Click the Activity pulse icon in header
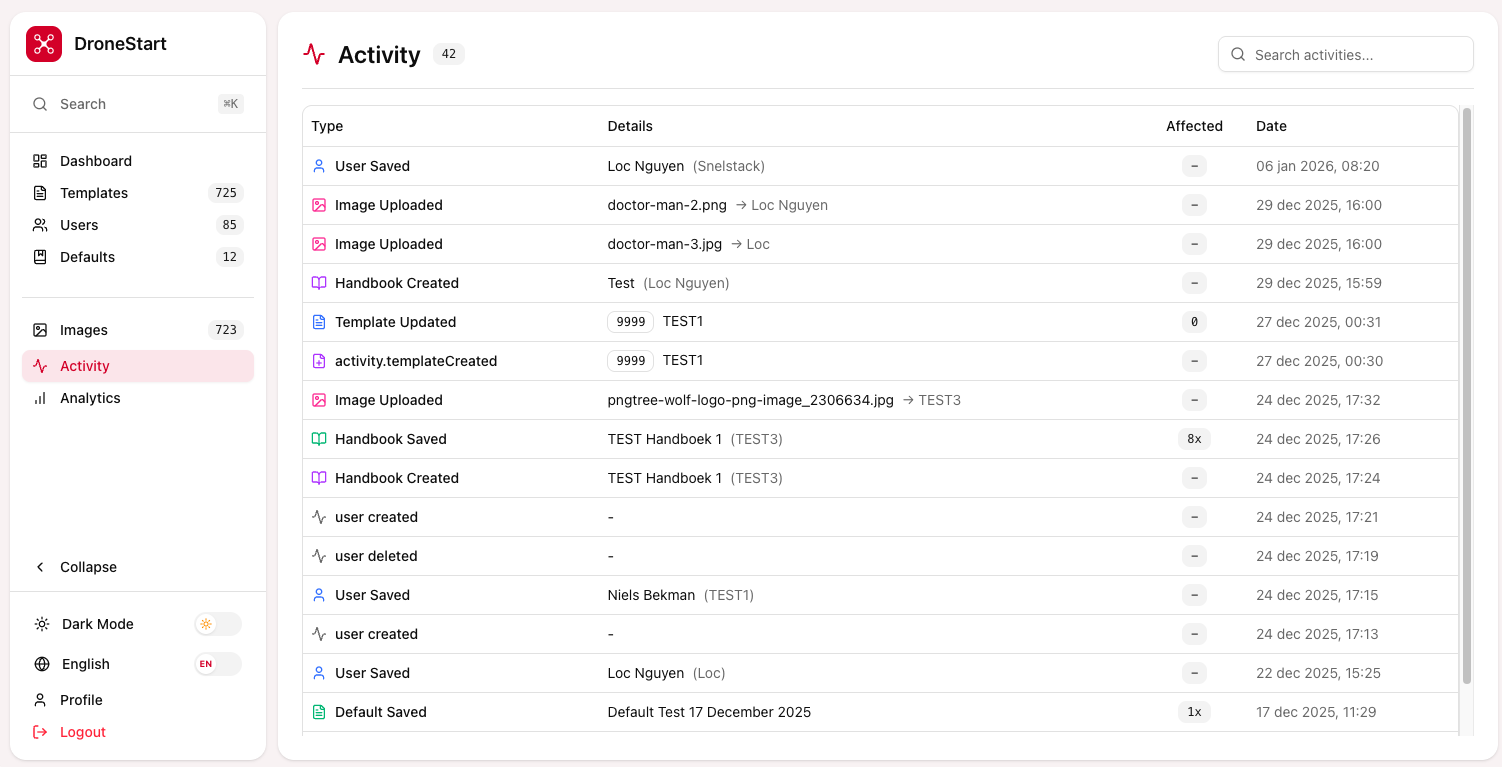This screenshot has width=1502, height=767. [314, 55]
